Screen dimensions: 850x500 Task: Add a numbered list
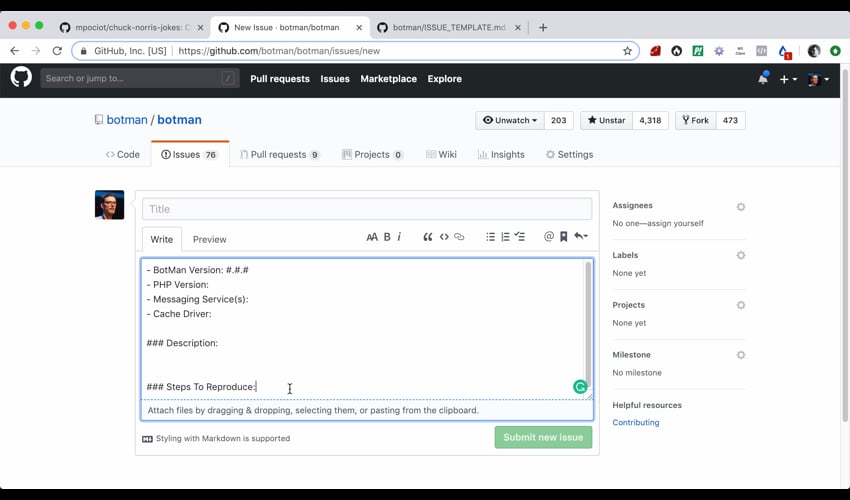[505, 237]
